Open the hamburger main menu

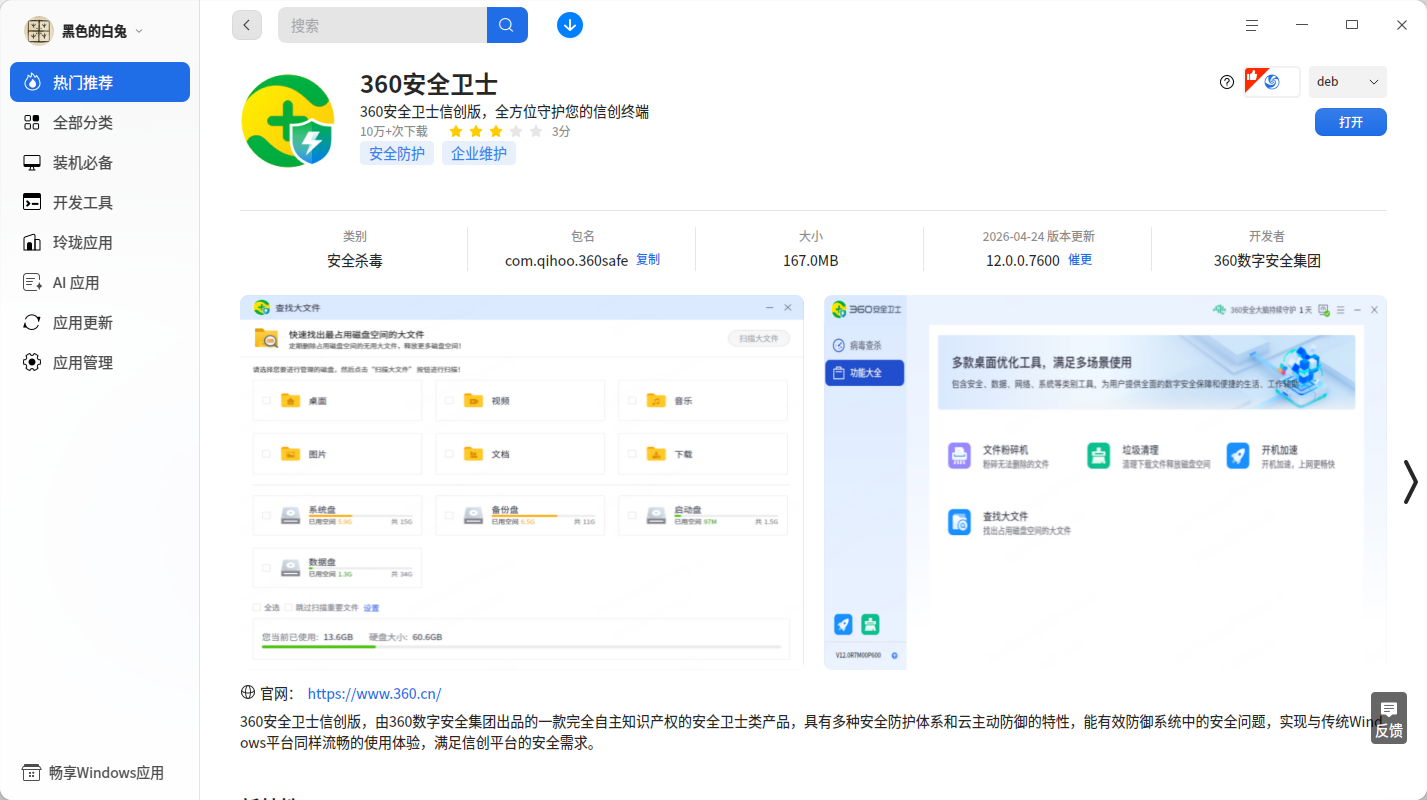click(1251, 25)
